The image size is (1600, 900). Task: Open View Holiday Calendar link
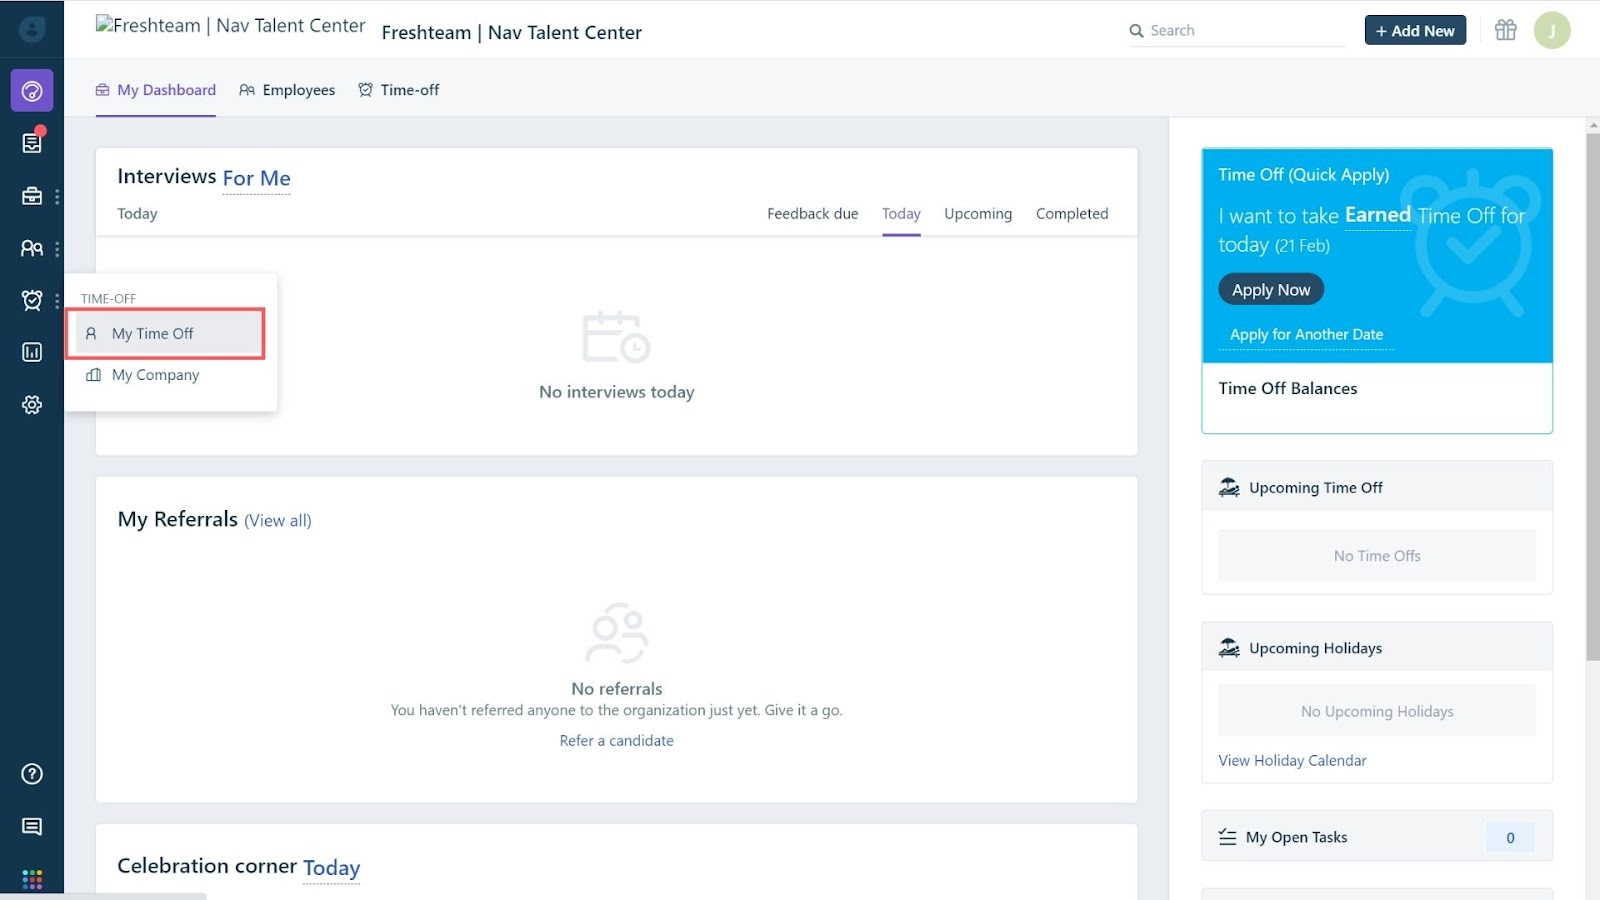[x=1292, y=761]
